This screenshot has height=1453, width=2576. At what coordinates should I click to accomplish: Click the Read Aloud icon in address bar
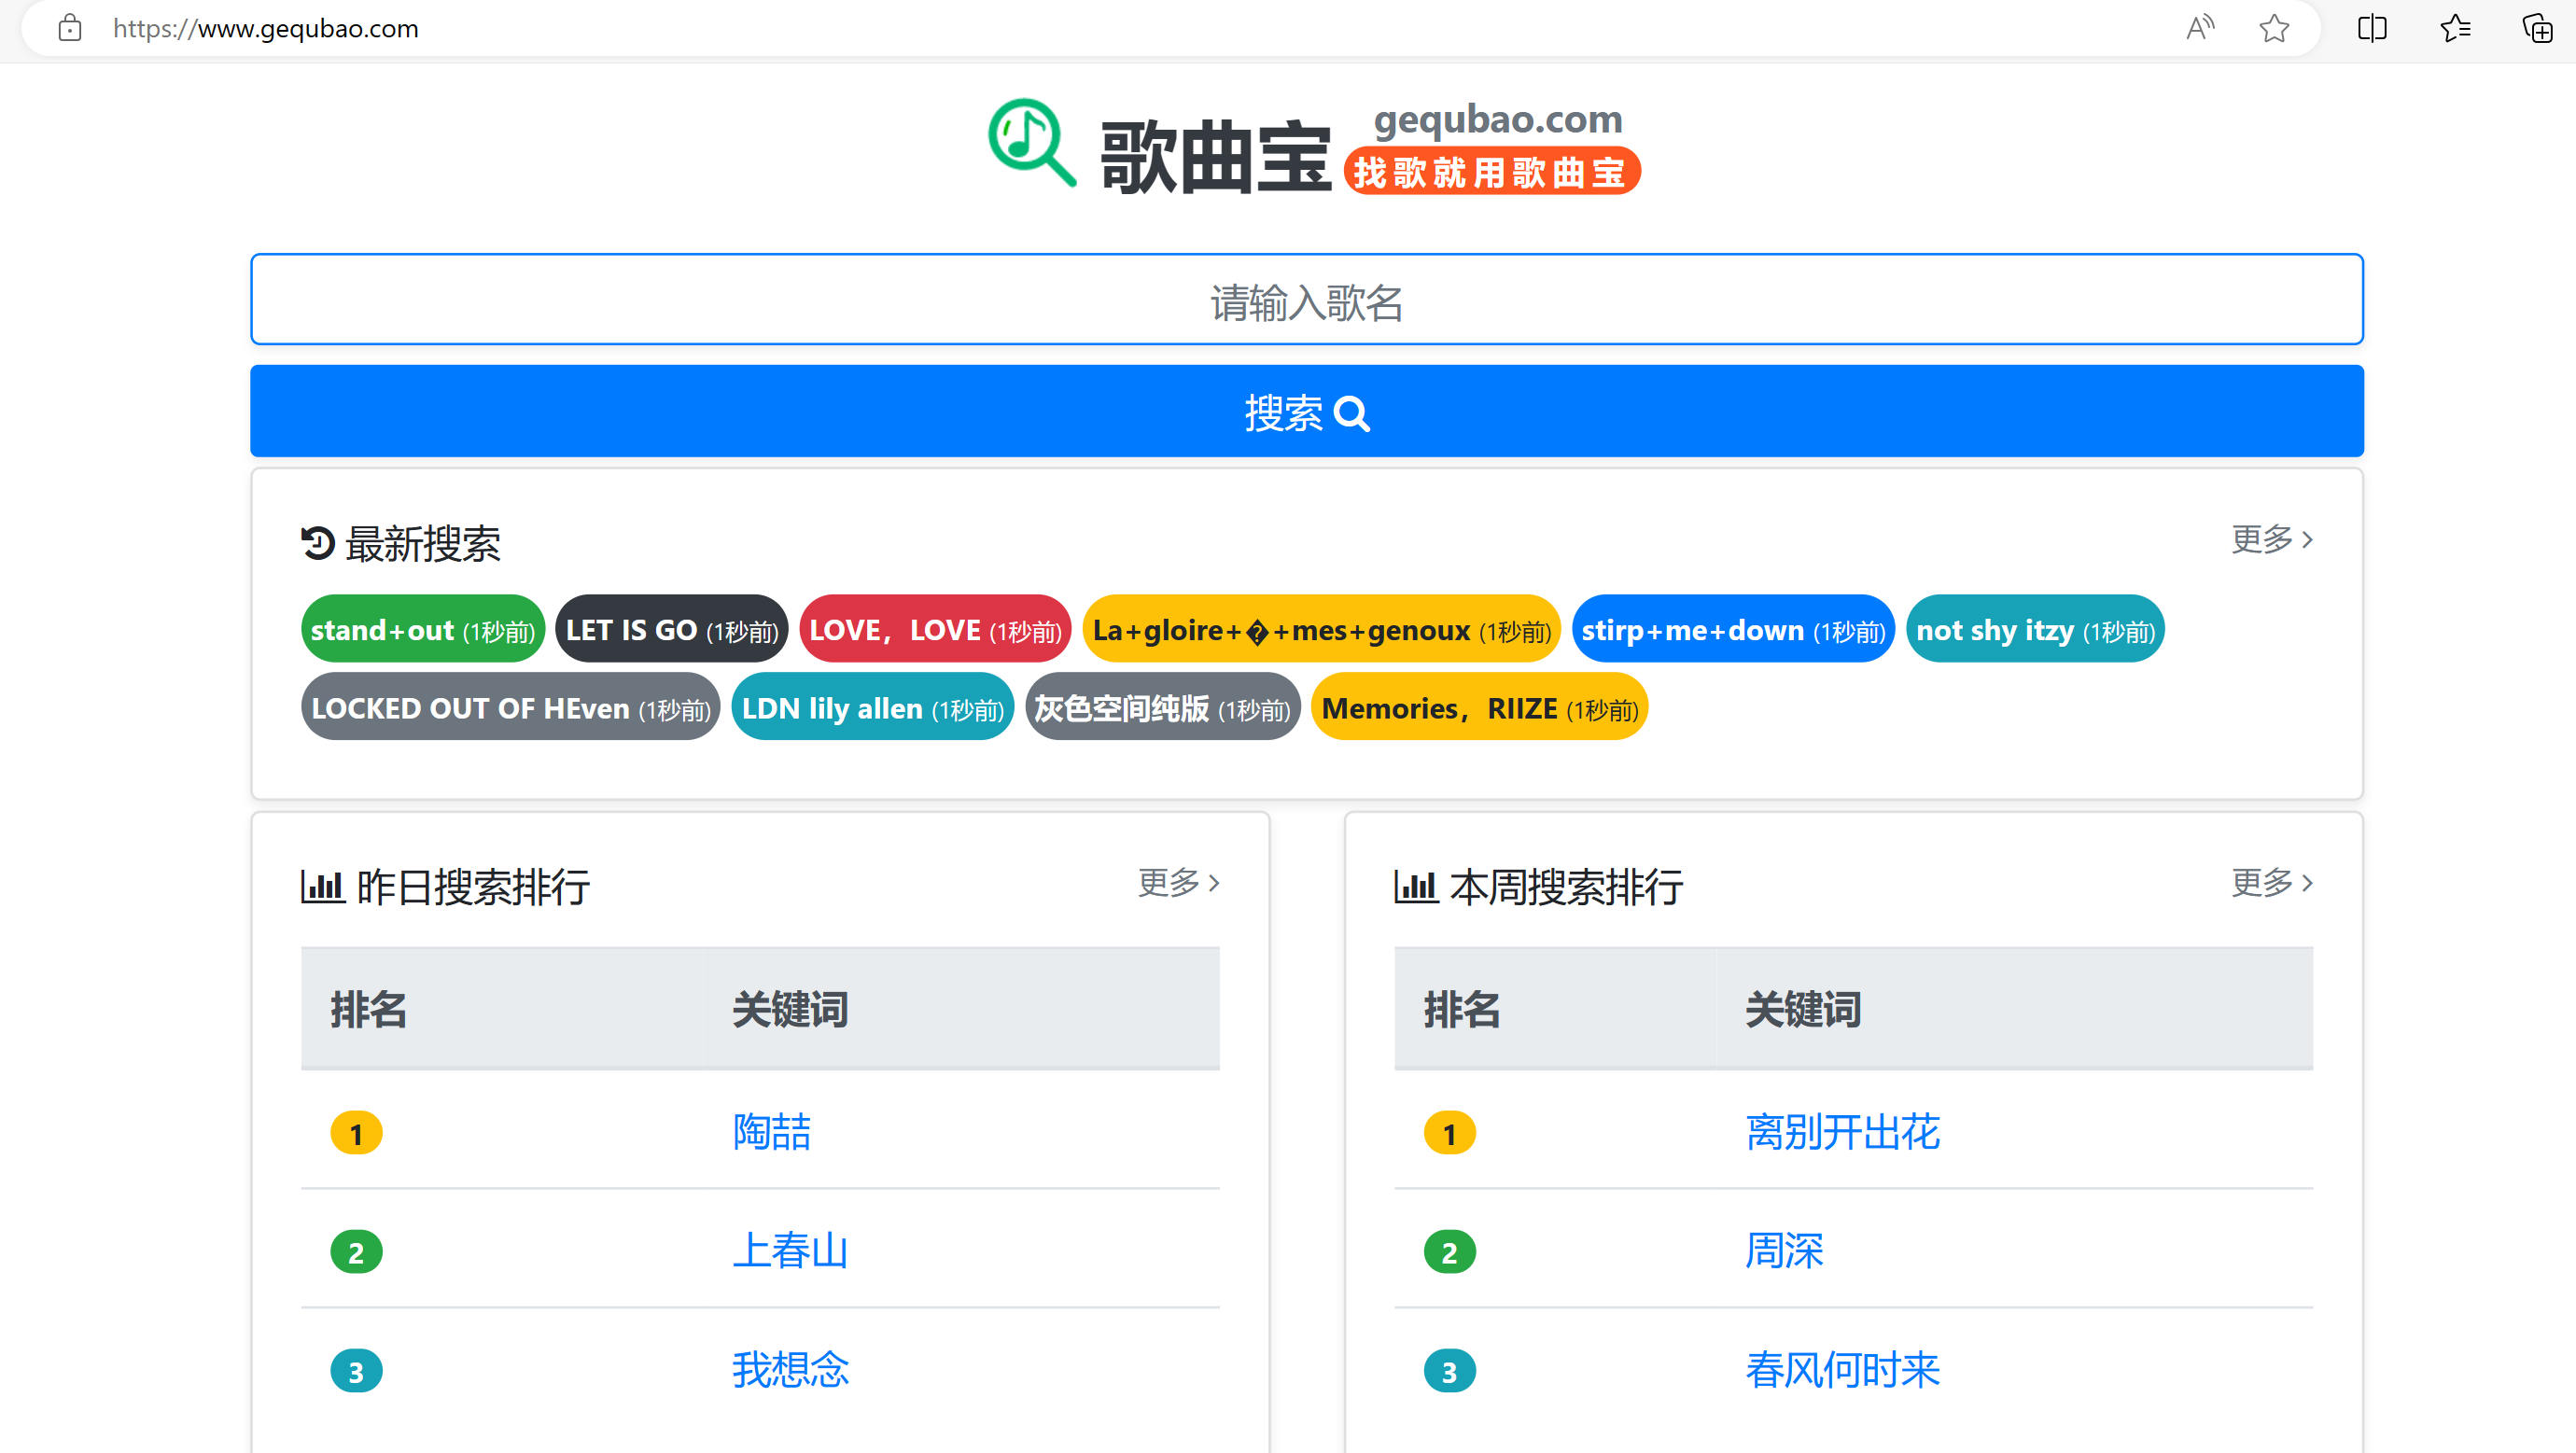click(2199, 28)
